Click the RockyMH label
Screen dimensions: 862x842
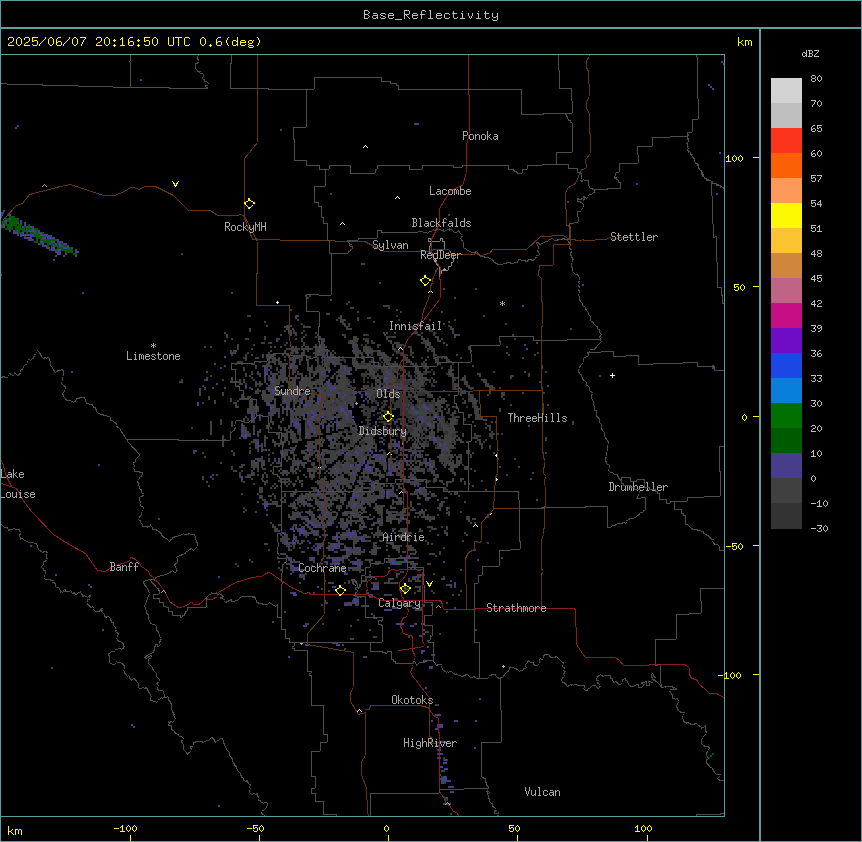[245, 227]
